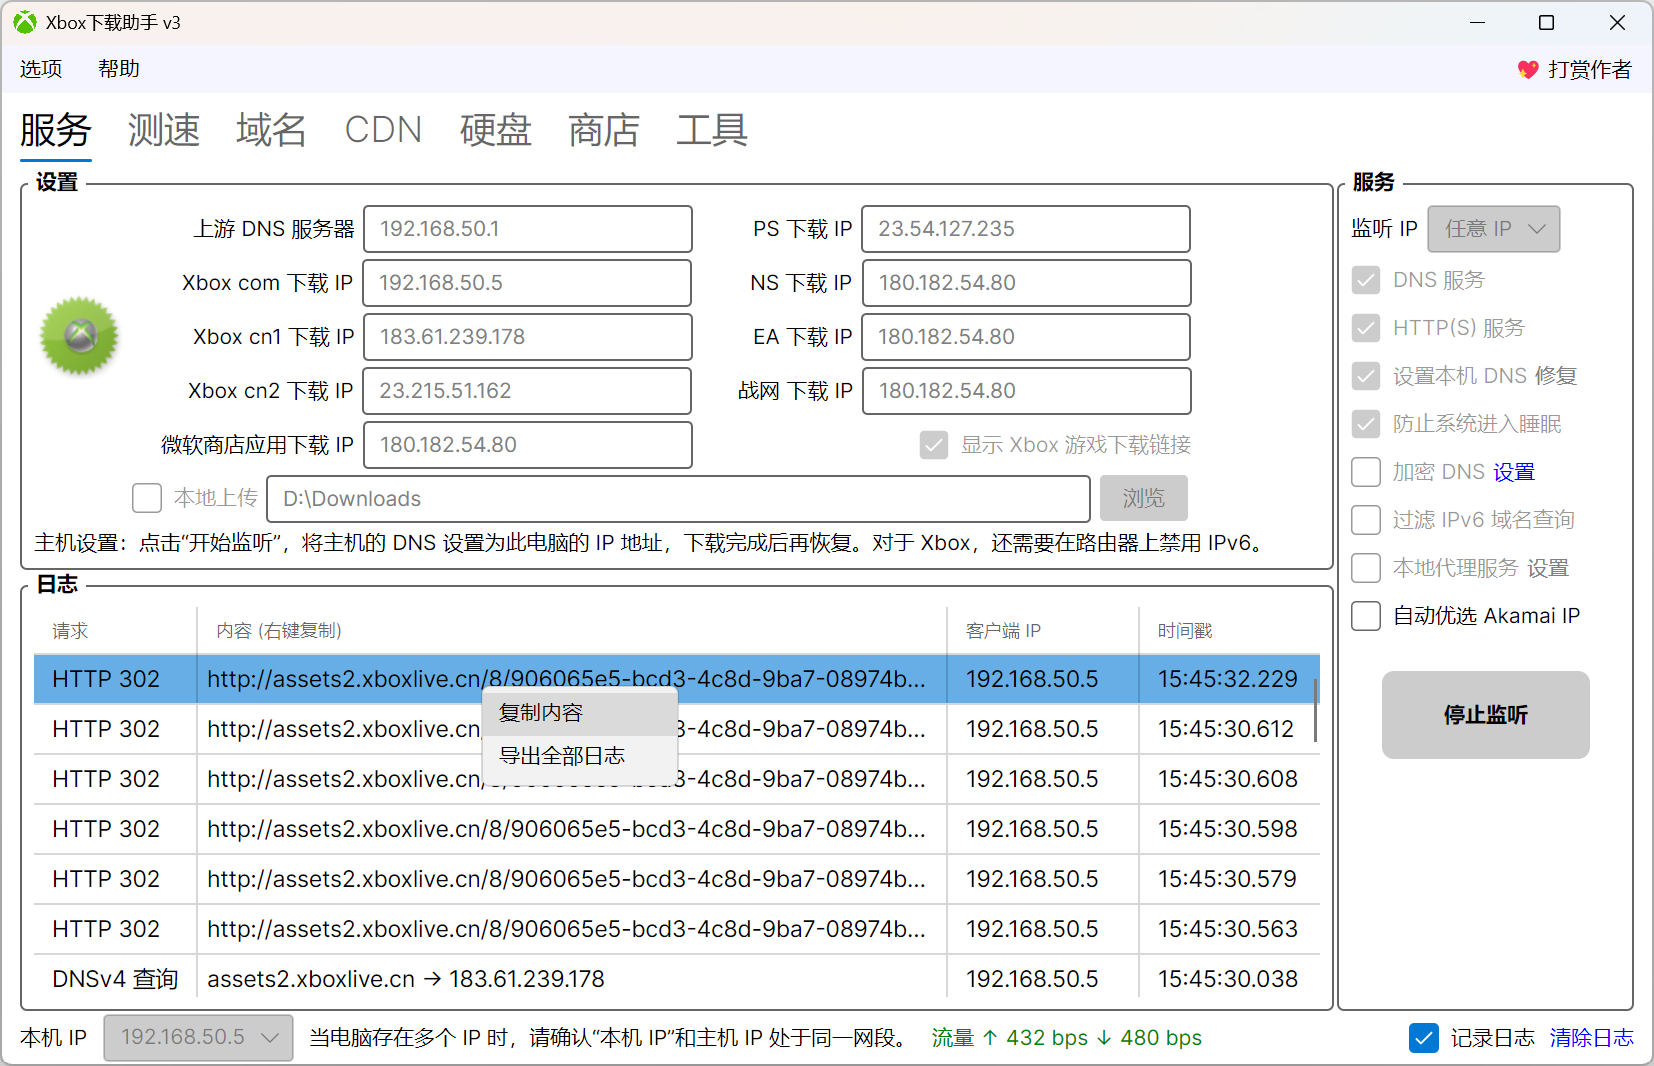Click the Xbox cn2 下载 IP field

pyautogui.click(x=528, y=391)
